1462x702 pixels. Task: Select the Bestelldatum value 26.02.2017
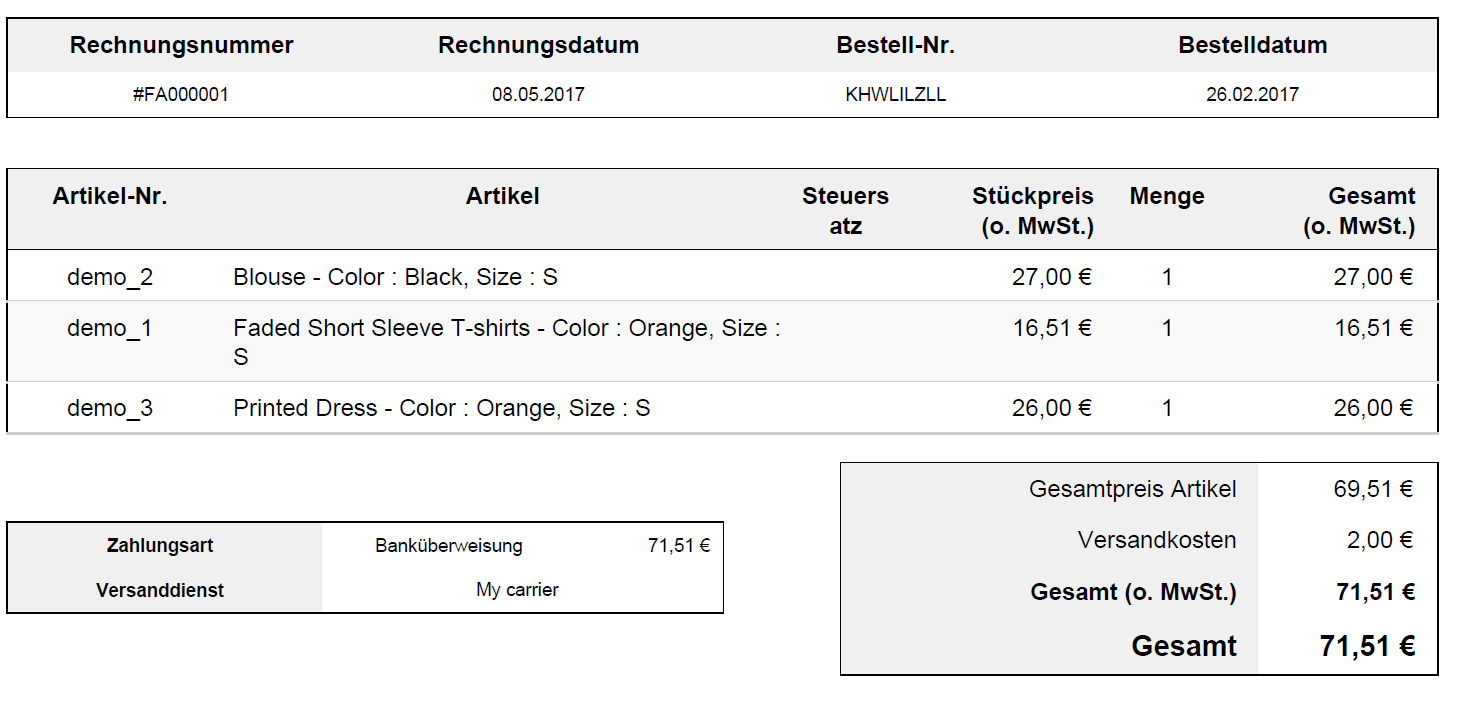click(1252, 95)
